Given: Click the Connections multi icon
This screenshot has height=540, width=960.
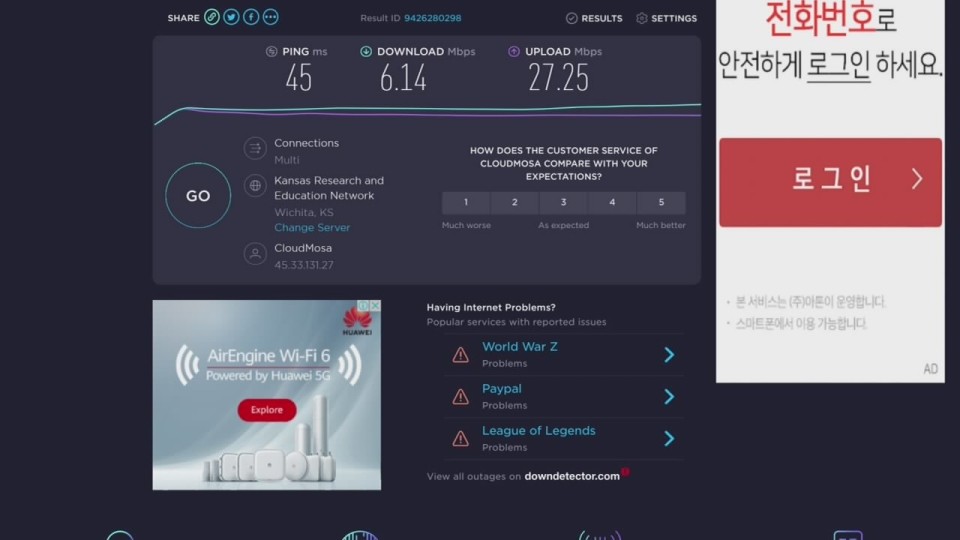Looking at the screenshot, I should coord(255,148).
